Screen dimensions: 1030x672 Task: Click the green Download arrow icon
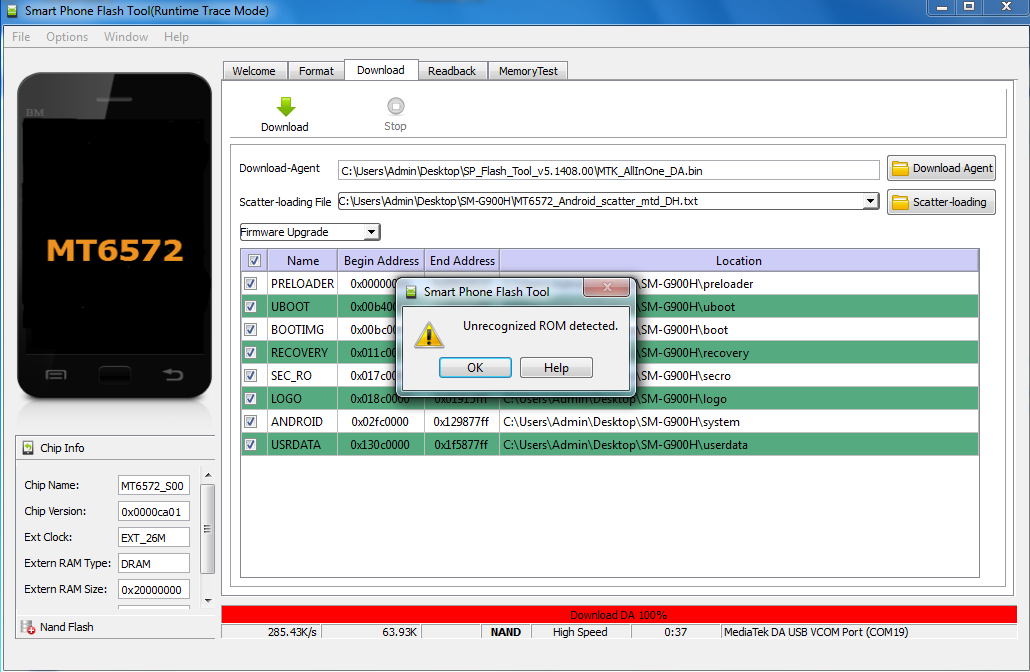click(285, 107)
